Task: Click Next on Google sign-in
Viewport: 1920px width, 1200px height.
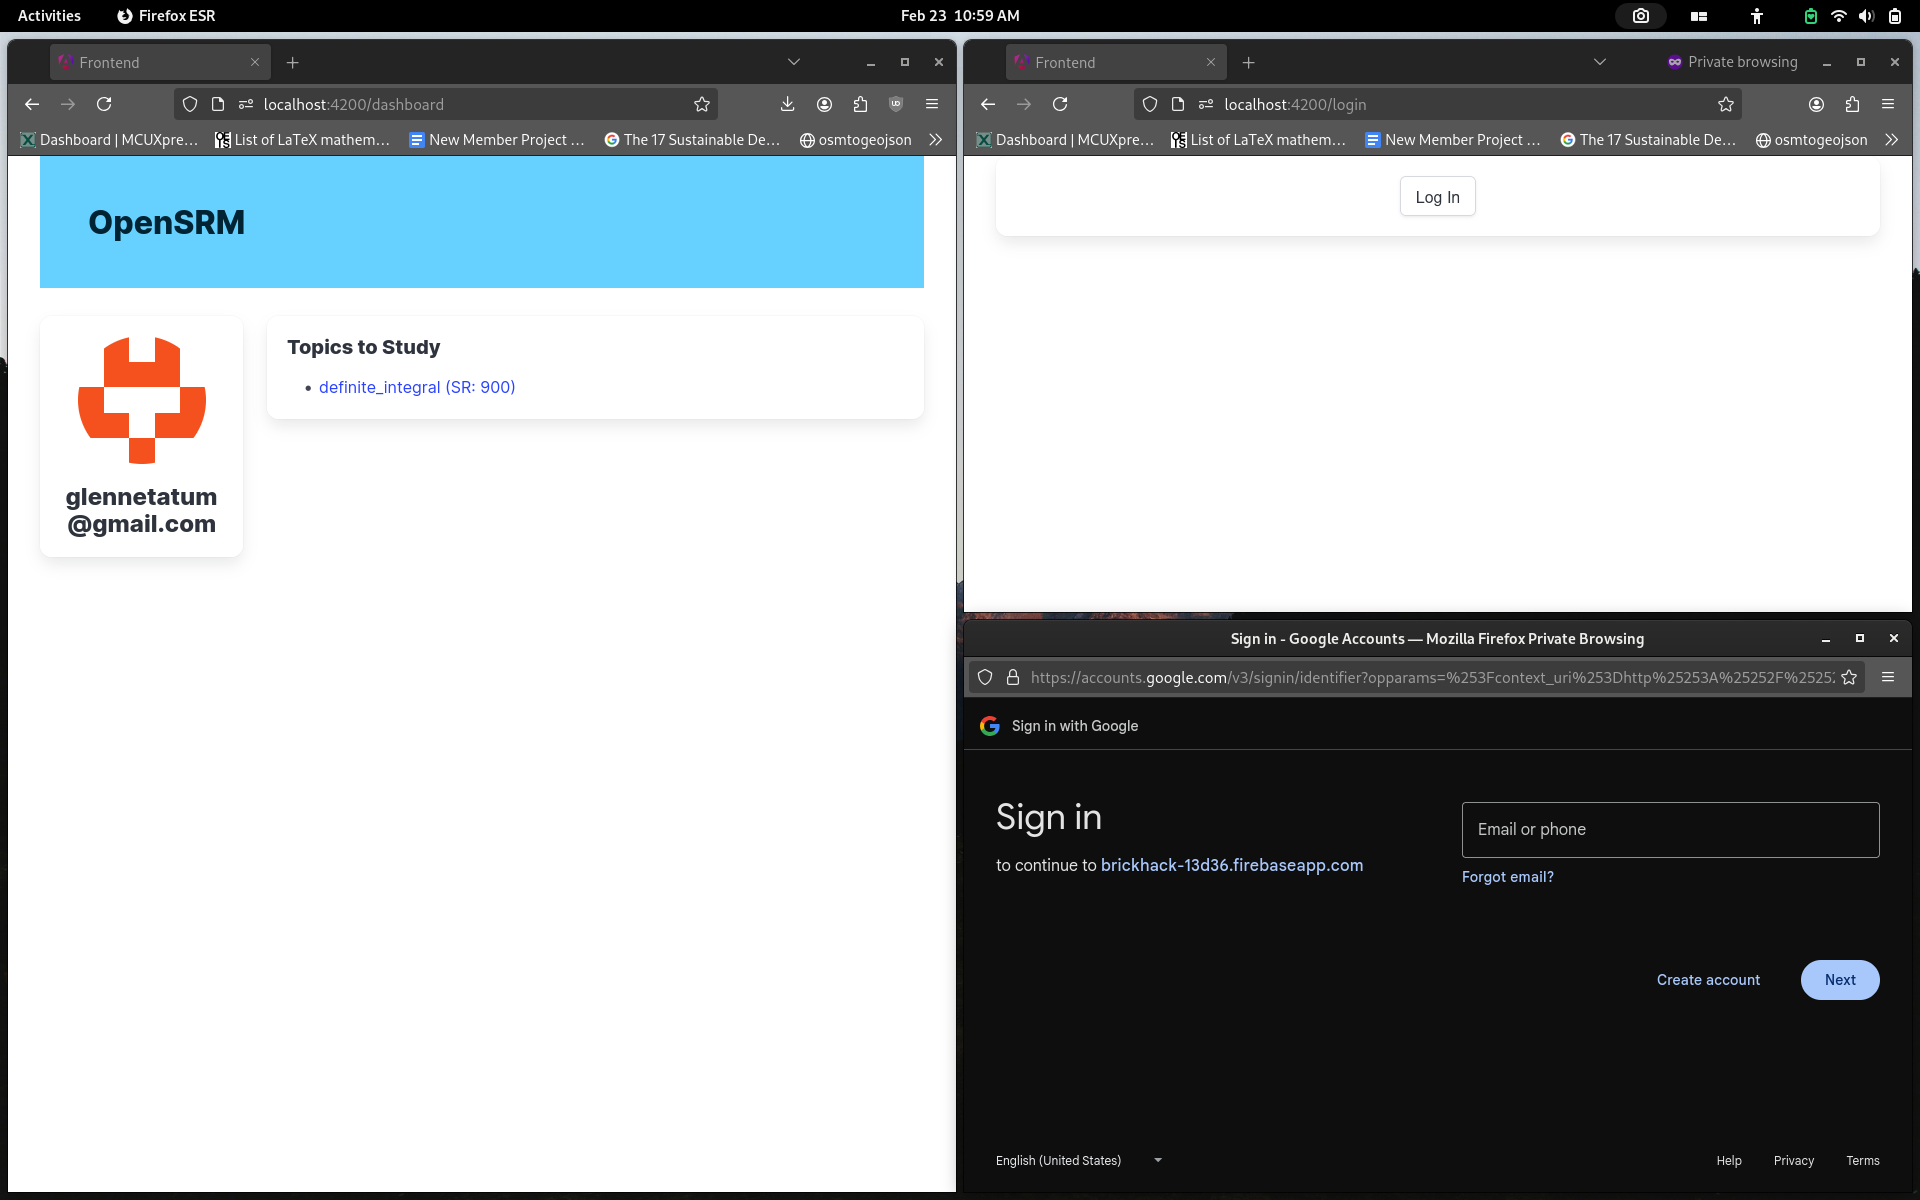Action: click(x=1839, y=980)
